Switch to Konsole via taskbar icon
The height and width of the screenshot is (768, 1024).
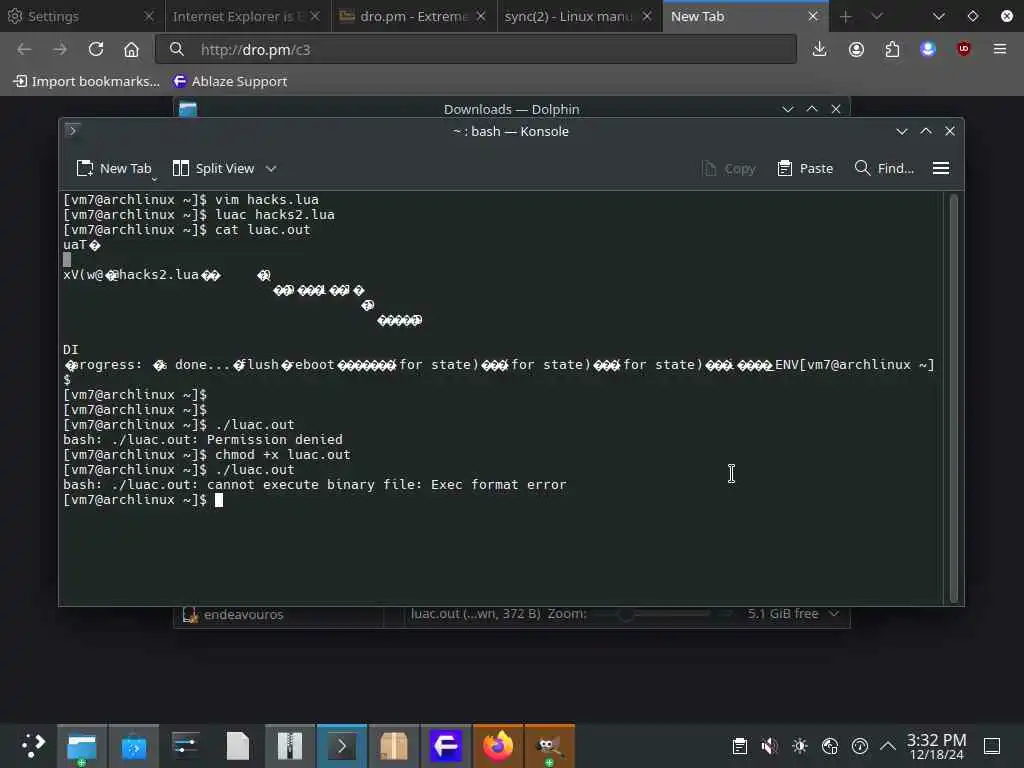click(342, 746)
